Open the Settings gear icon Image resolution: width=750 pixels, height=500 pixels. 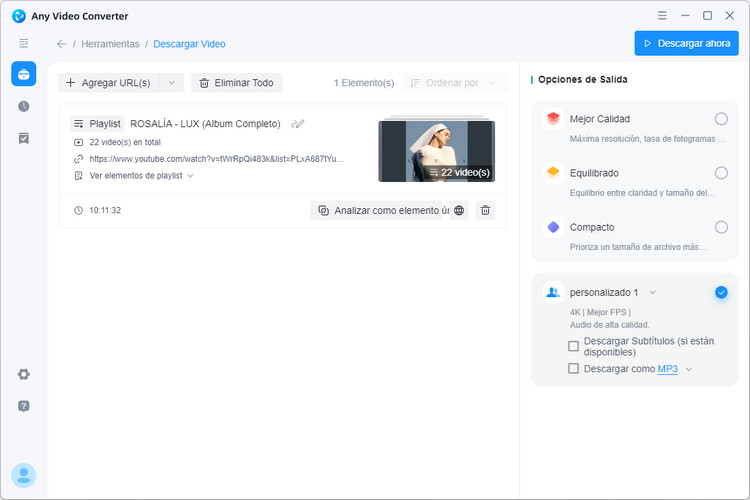pos(23,374)
